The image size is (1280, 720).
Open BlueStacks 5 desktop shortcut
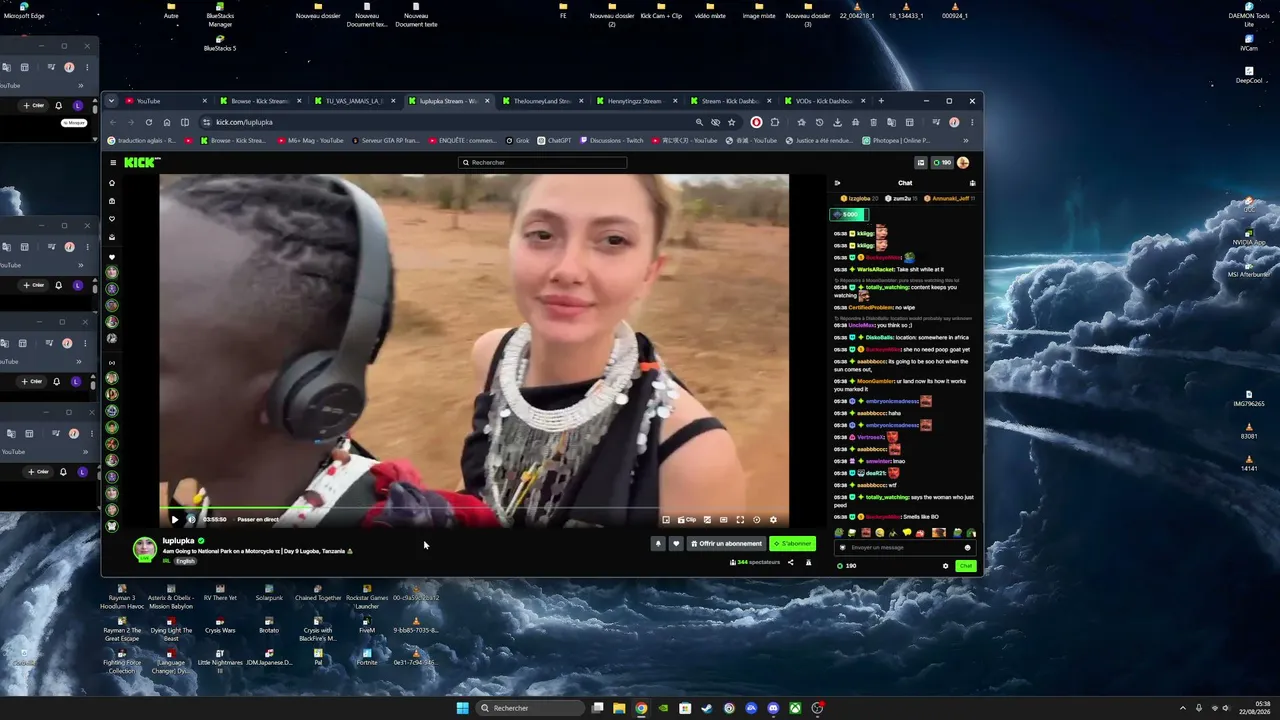(220, 43)
